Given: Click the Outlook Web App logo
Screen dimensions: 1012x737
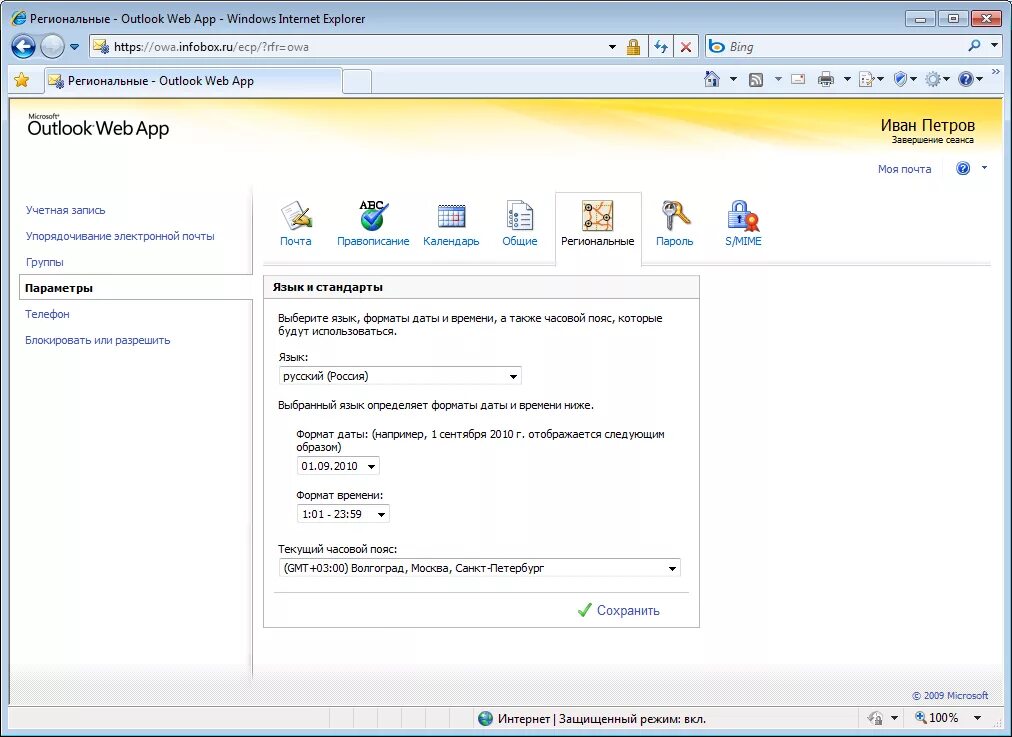Looking at the screenshot, I should (x=98, y=126).
